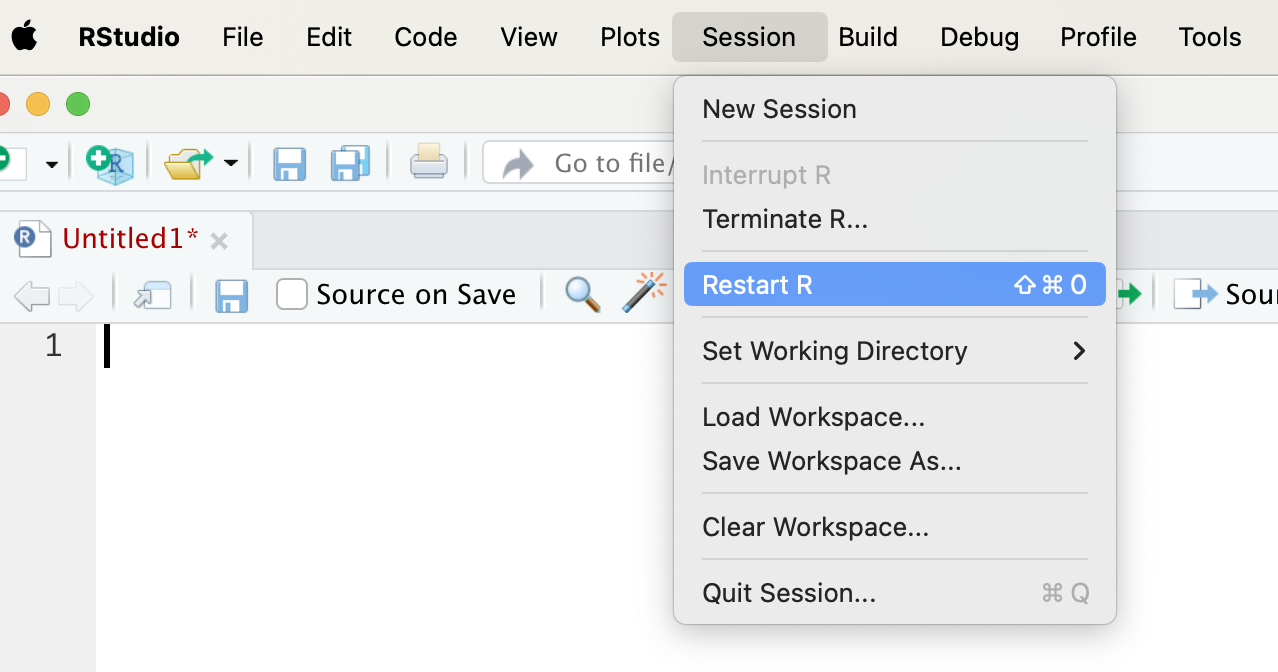The image size is (1278, 672).
Task: Open the Apple menu
Action: click(24, 37)
